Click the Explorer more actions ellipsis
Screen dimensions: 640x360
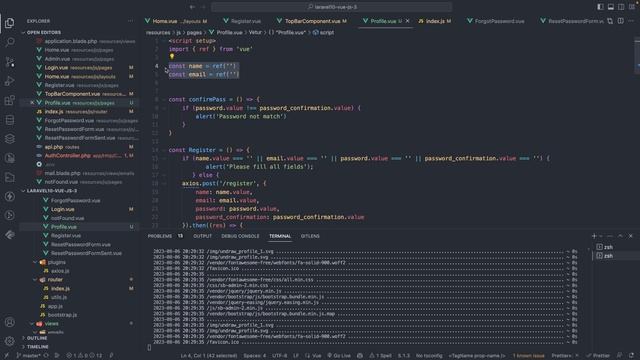coord(131,21)
